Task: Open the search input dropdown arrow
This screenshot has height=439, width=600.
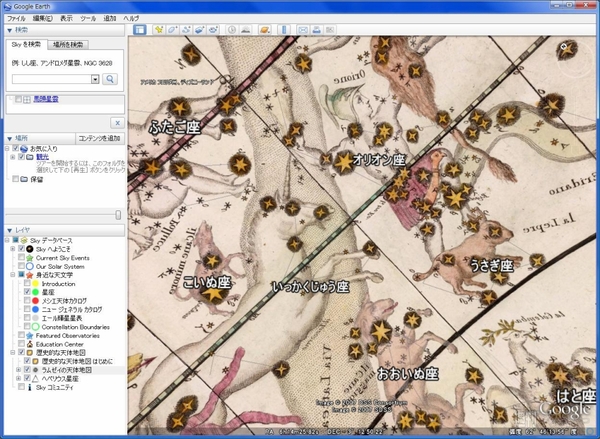Action: pos(94,79)
